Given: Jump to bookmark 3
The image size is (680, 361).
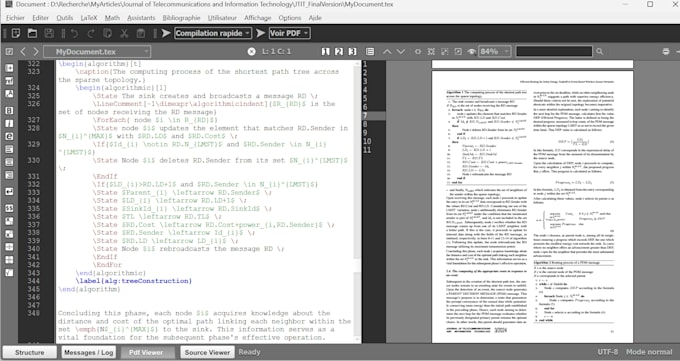Looking at the screenshot, I should (x=353, y=52).
